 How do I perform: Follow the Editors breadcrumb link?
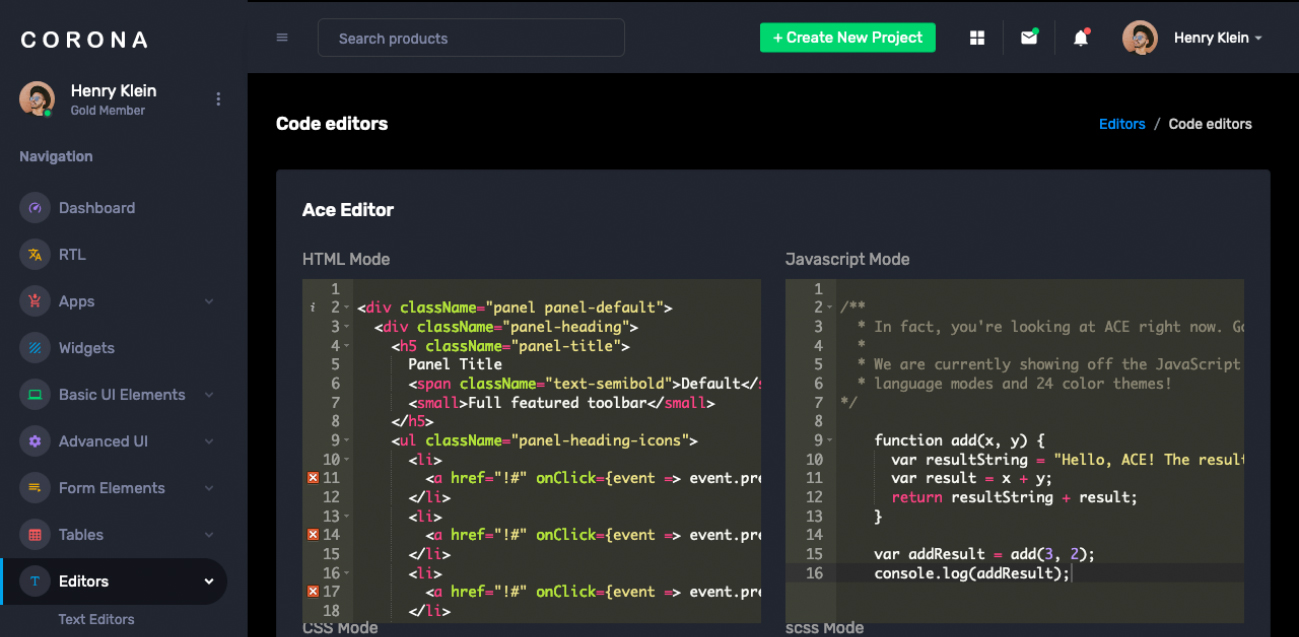coord(1121,124)
